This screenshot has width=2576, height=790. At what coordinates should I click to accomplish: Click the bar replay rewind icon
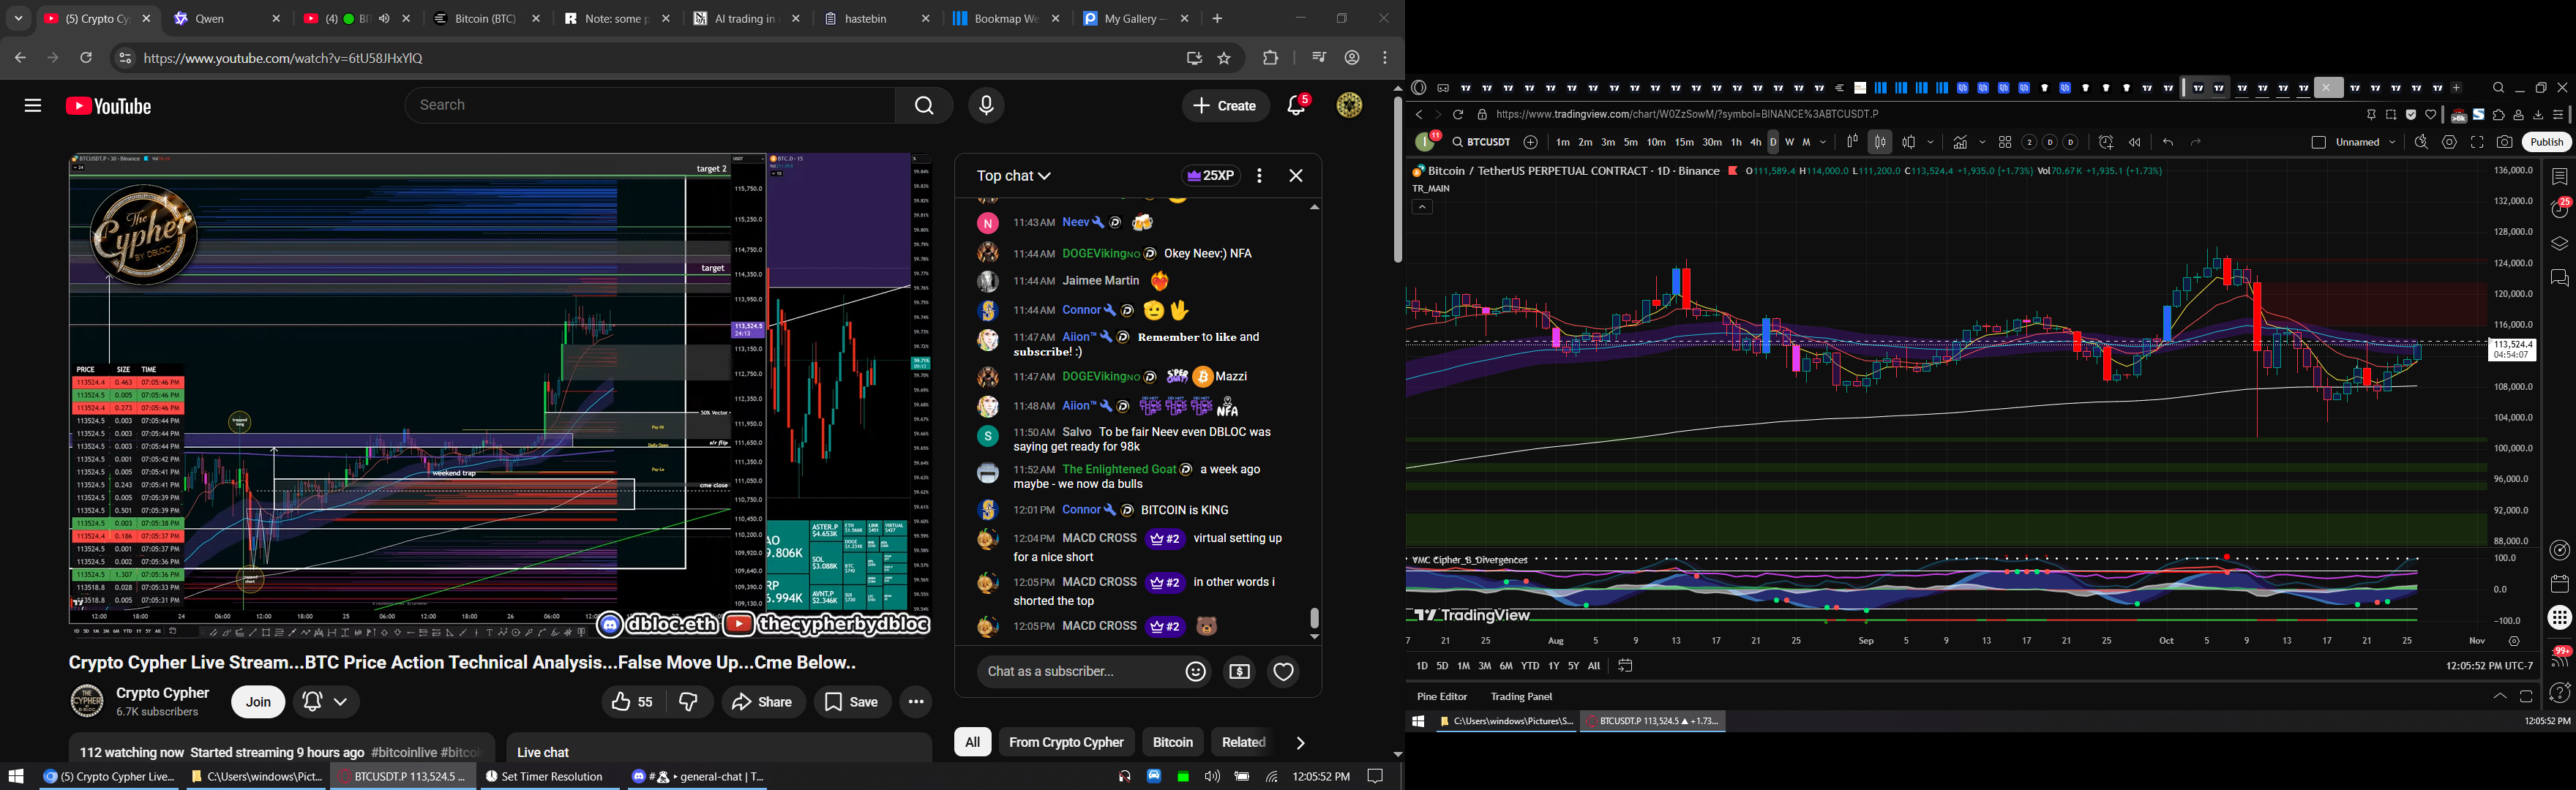pos(2134,143)
